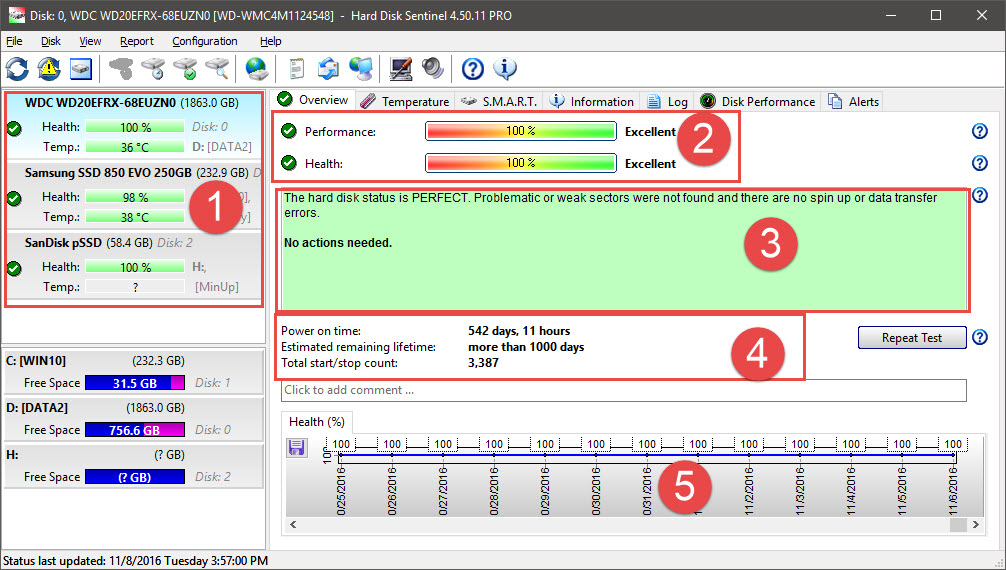The width and height of the screenshot is (1006, 570).
Task: Click the disk with green checkmark toolbar icon
Action: pos(185,68)
